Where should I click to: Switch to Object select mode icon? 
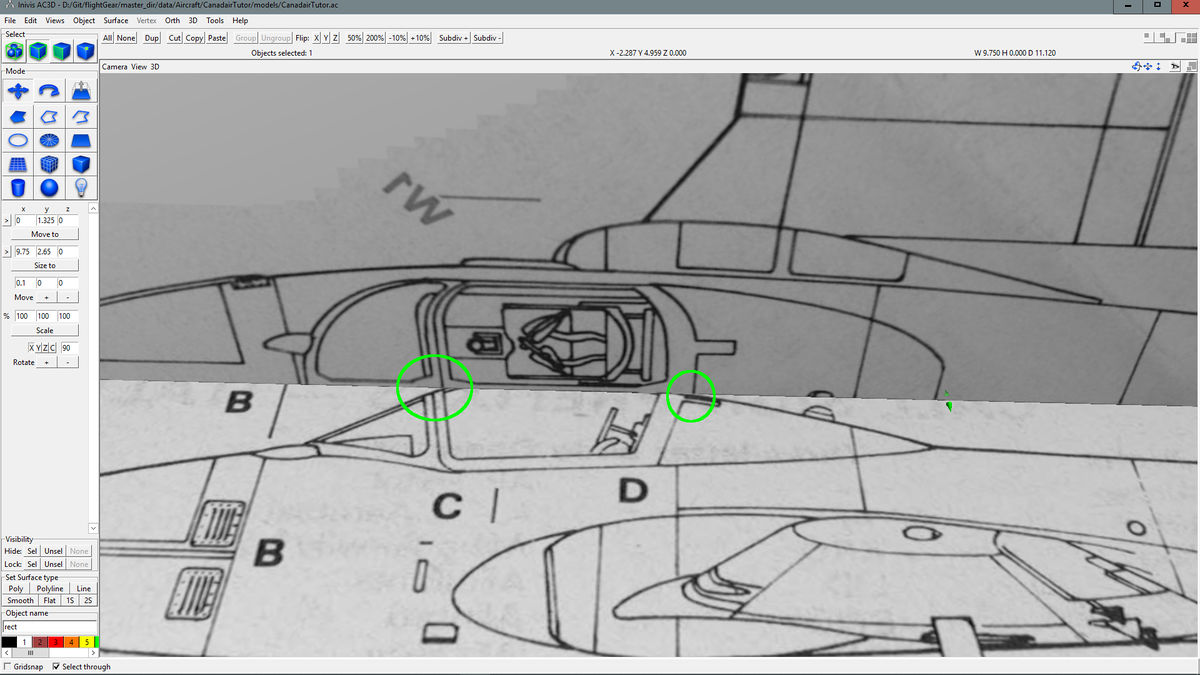pyautogui.click(x=39, y=50)
